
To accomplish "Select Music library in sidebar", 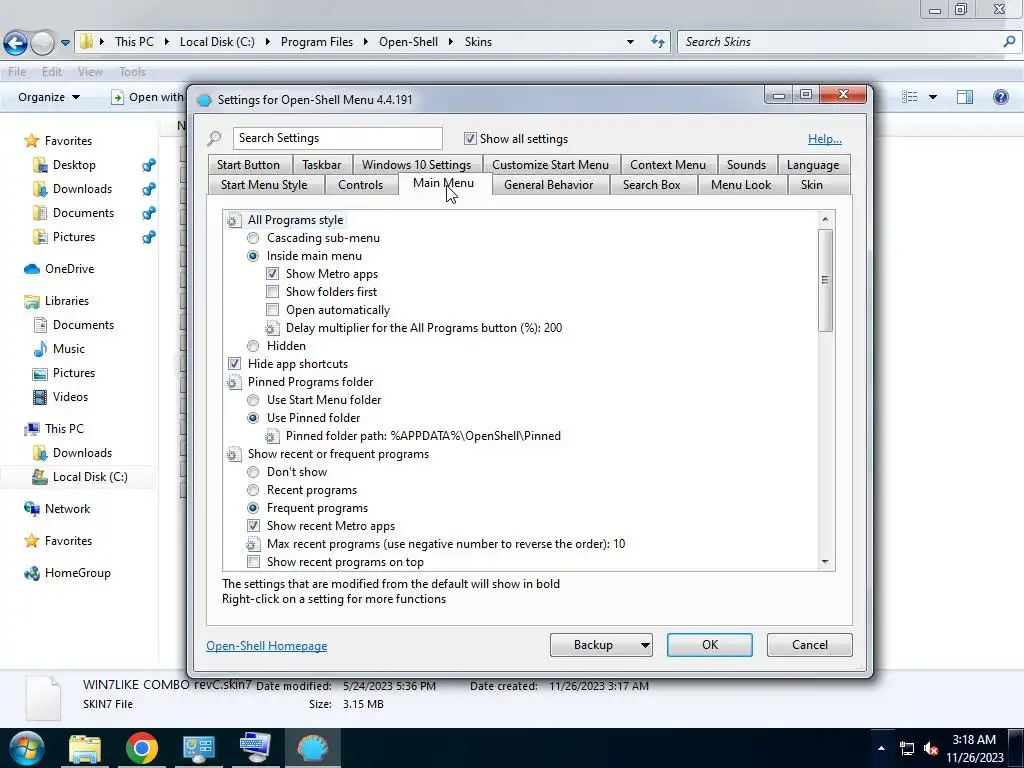I will (69, 349).
